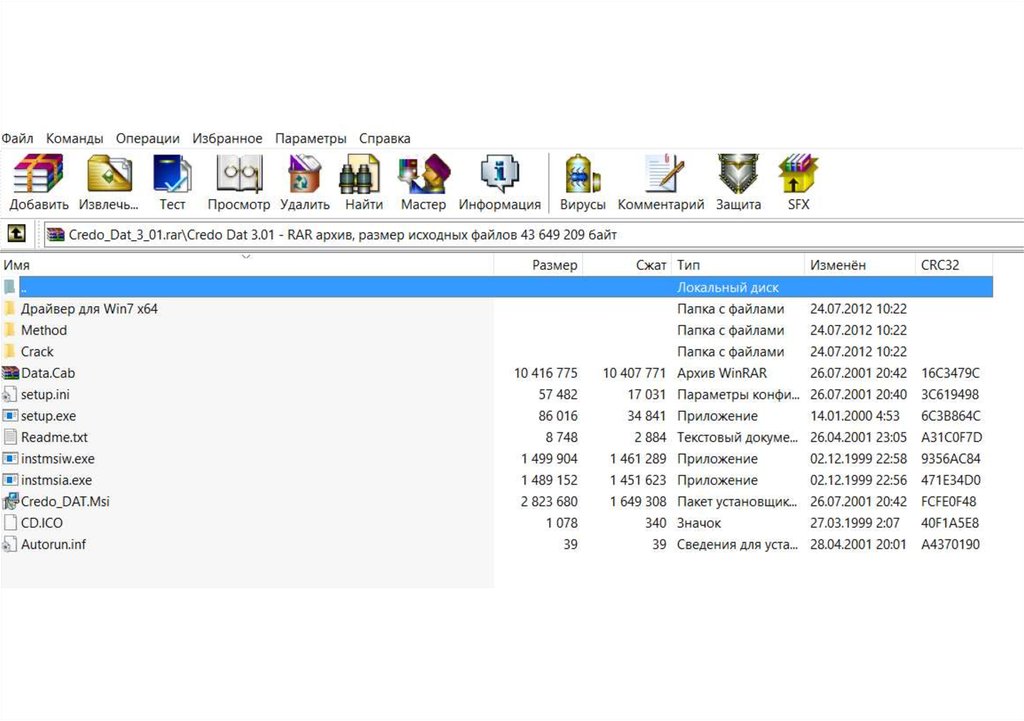The image size is (1024, 721).
Task: Click the Добавить (Add) toolbar icon
Action: click(39, 174)
